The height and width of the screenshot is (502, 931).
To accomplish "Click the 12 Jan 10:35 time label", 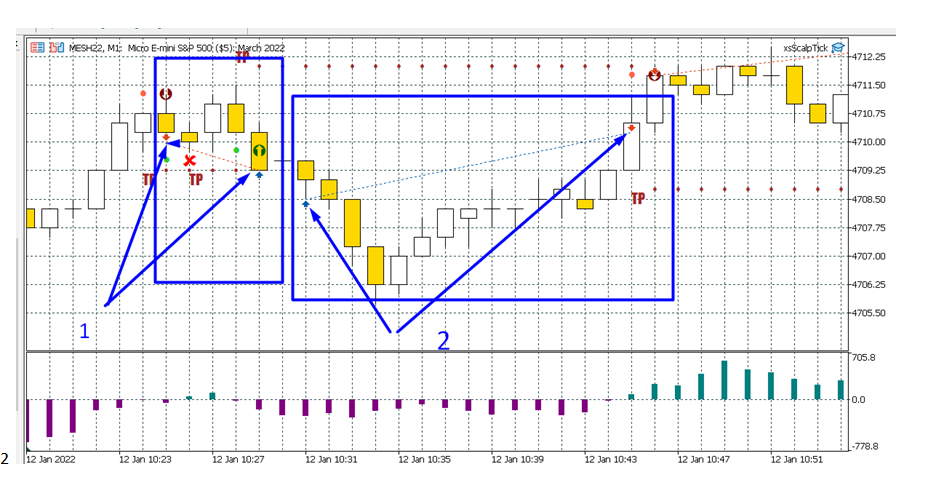I will [x=425, y=459].
